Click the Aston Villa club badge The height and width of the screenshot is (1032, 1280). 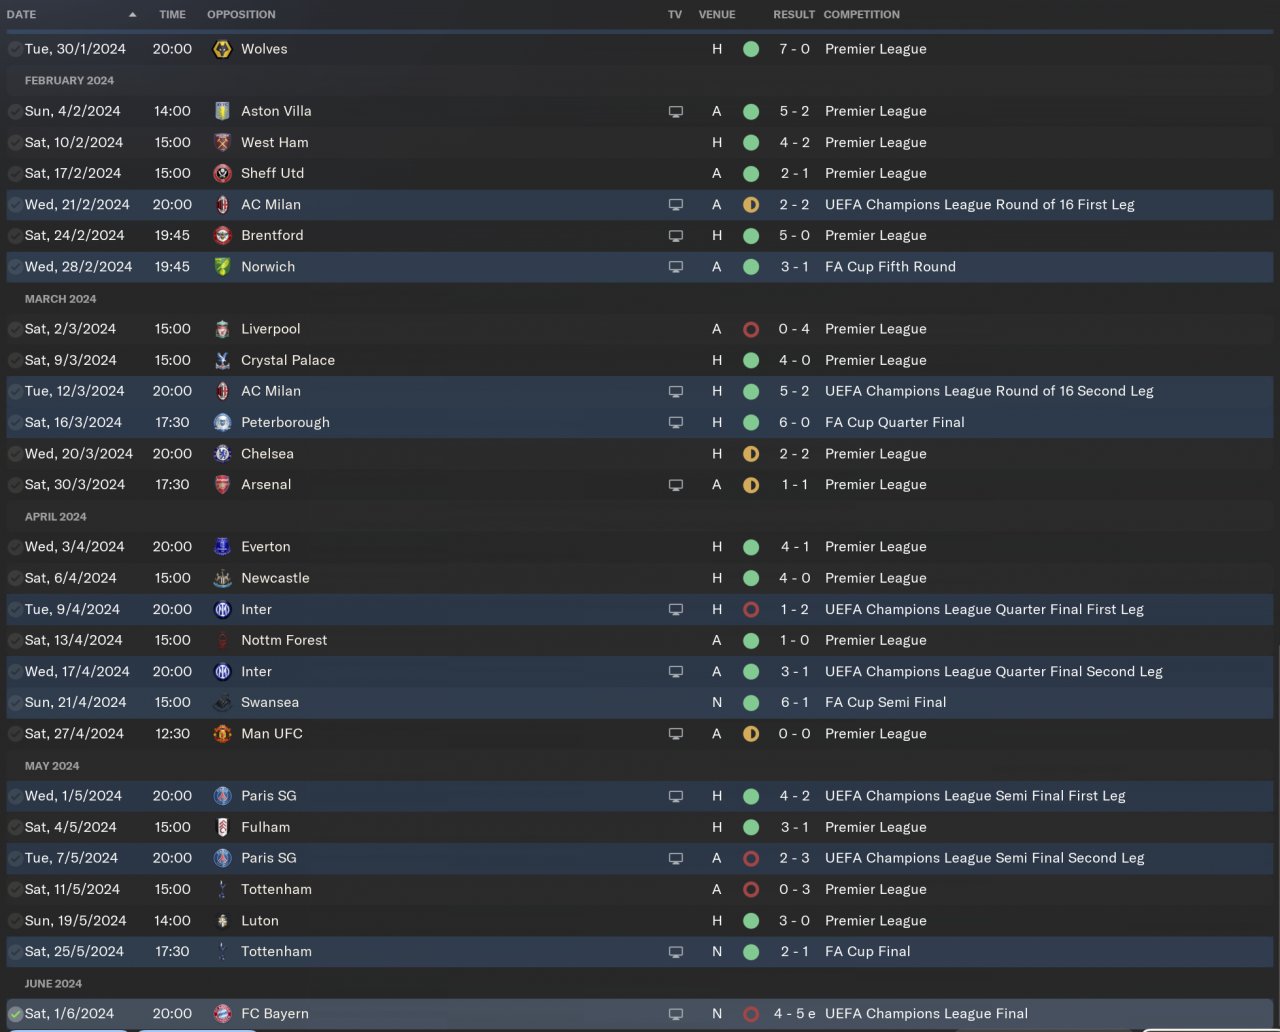(223, 111)
